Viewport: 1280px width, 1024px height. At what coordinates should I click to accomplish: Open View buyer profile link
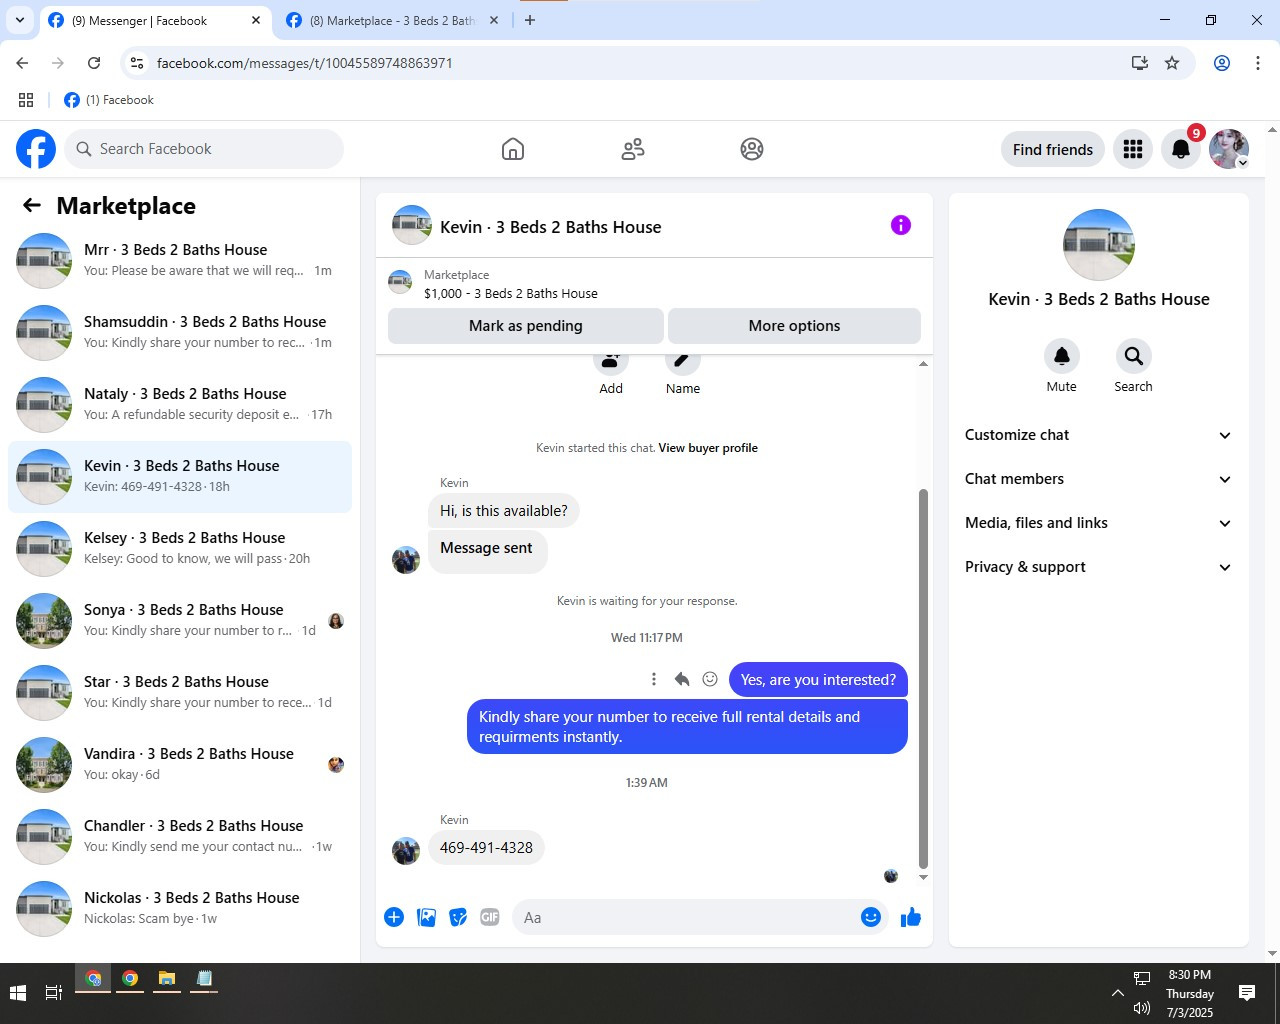tap(708, 448)
